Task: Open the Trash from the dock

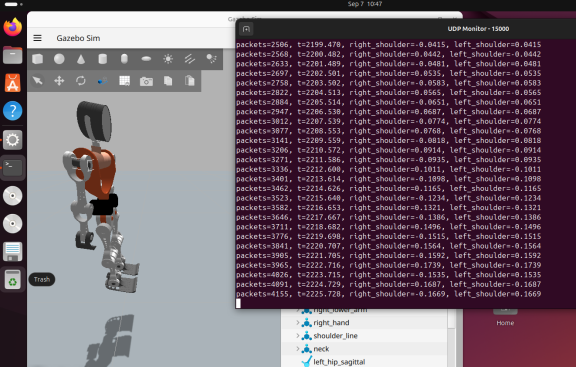Action: coord(13,280)
